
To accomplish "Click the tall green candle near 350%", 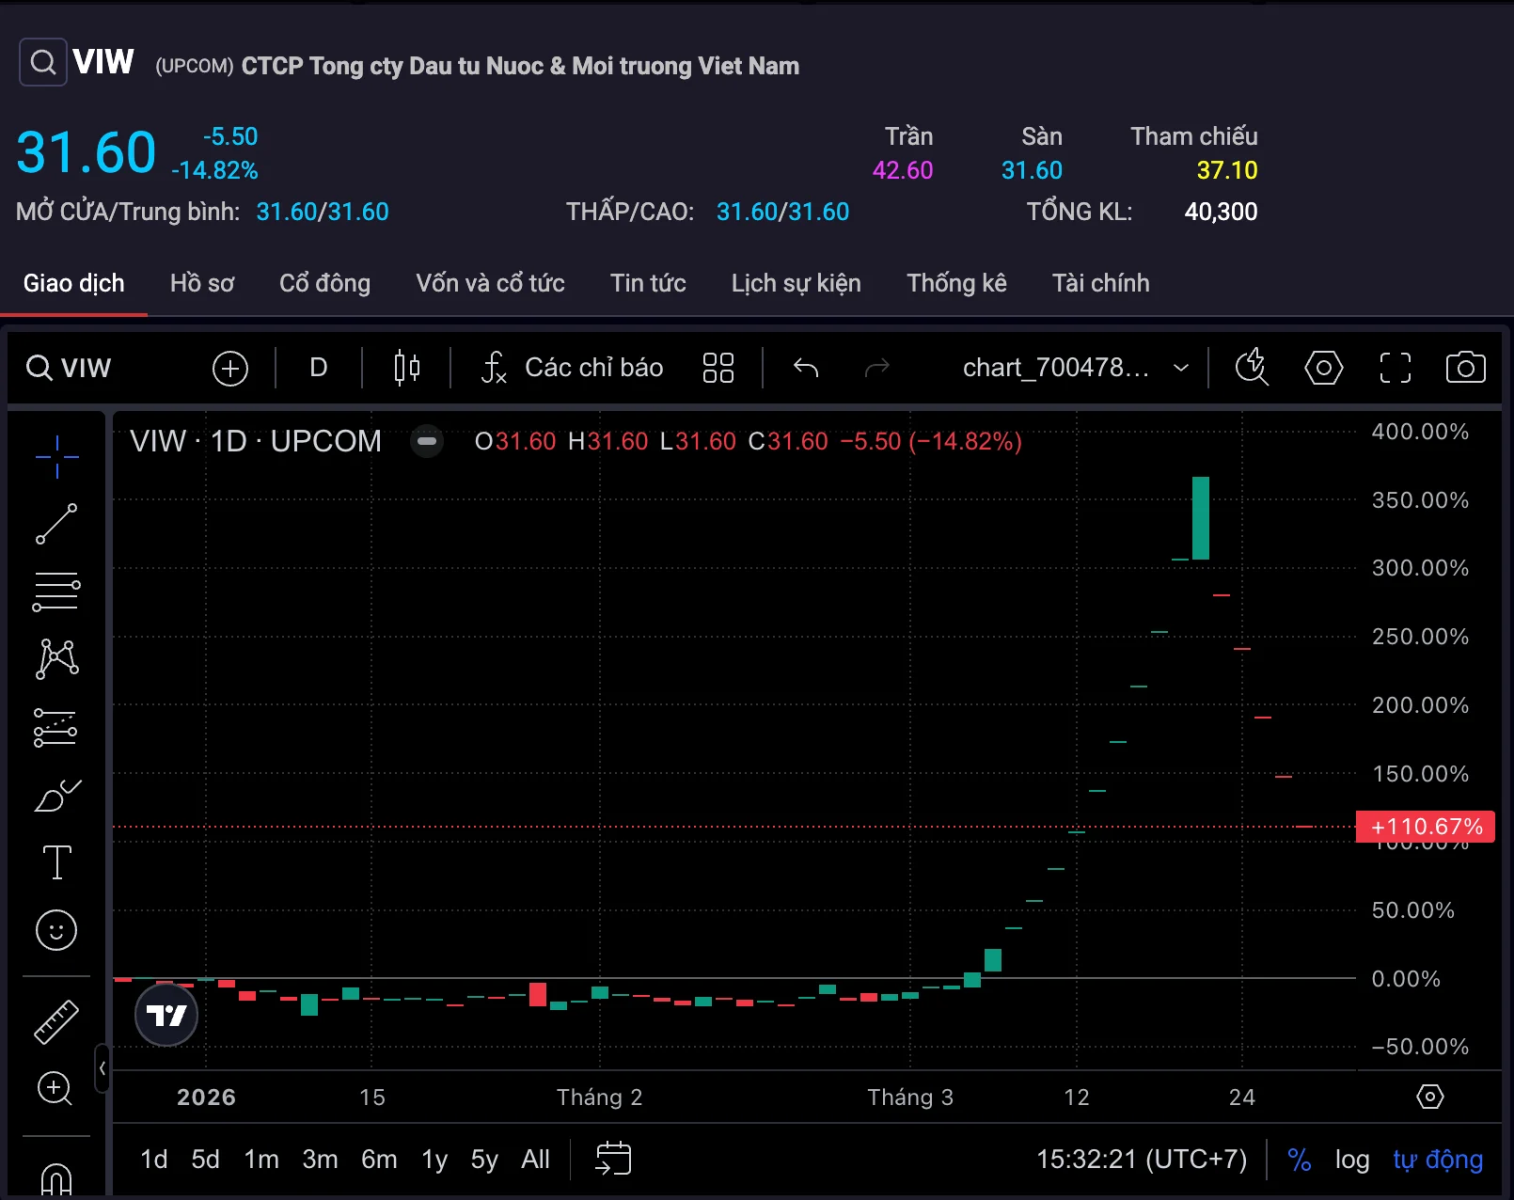I will [1200, 518].
